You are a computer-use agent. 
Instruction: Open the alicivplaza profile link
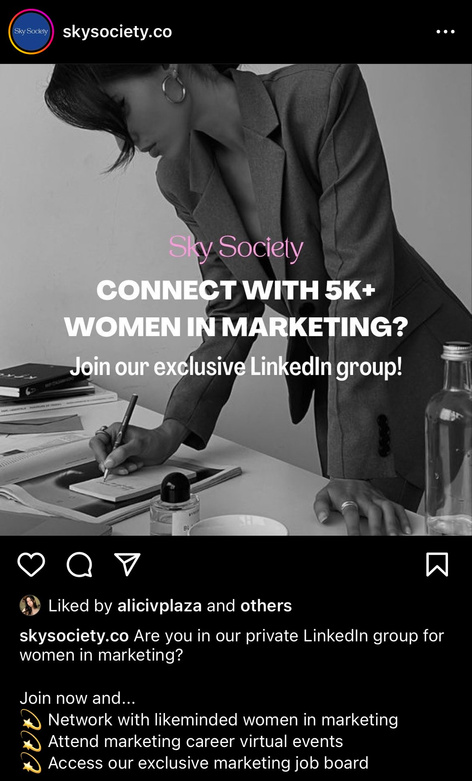[x=159, y=606]
